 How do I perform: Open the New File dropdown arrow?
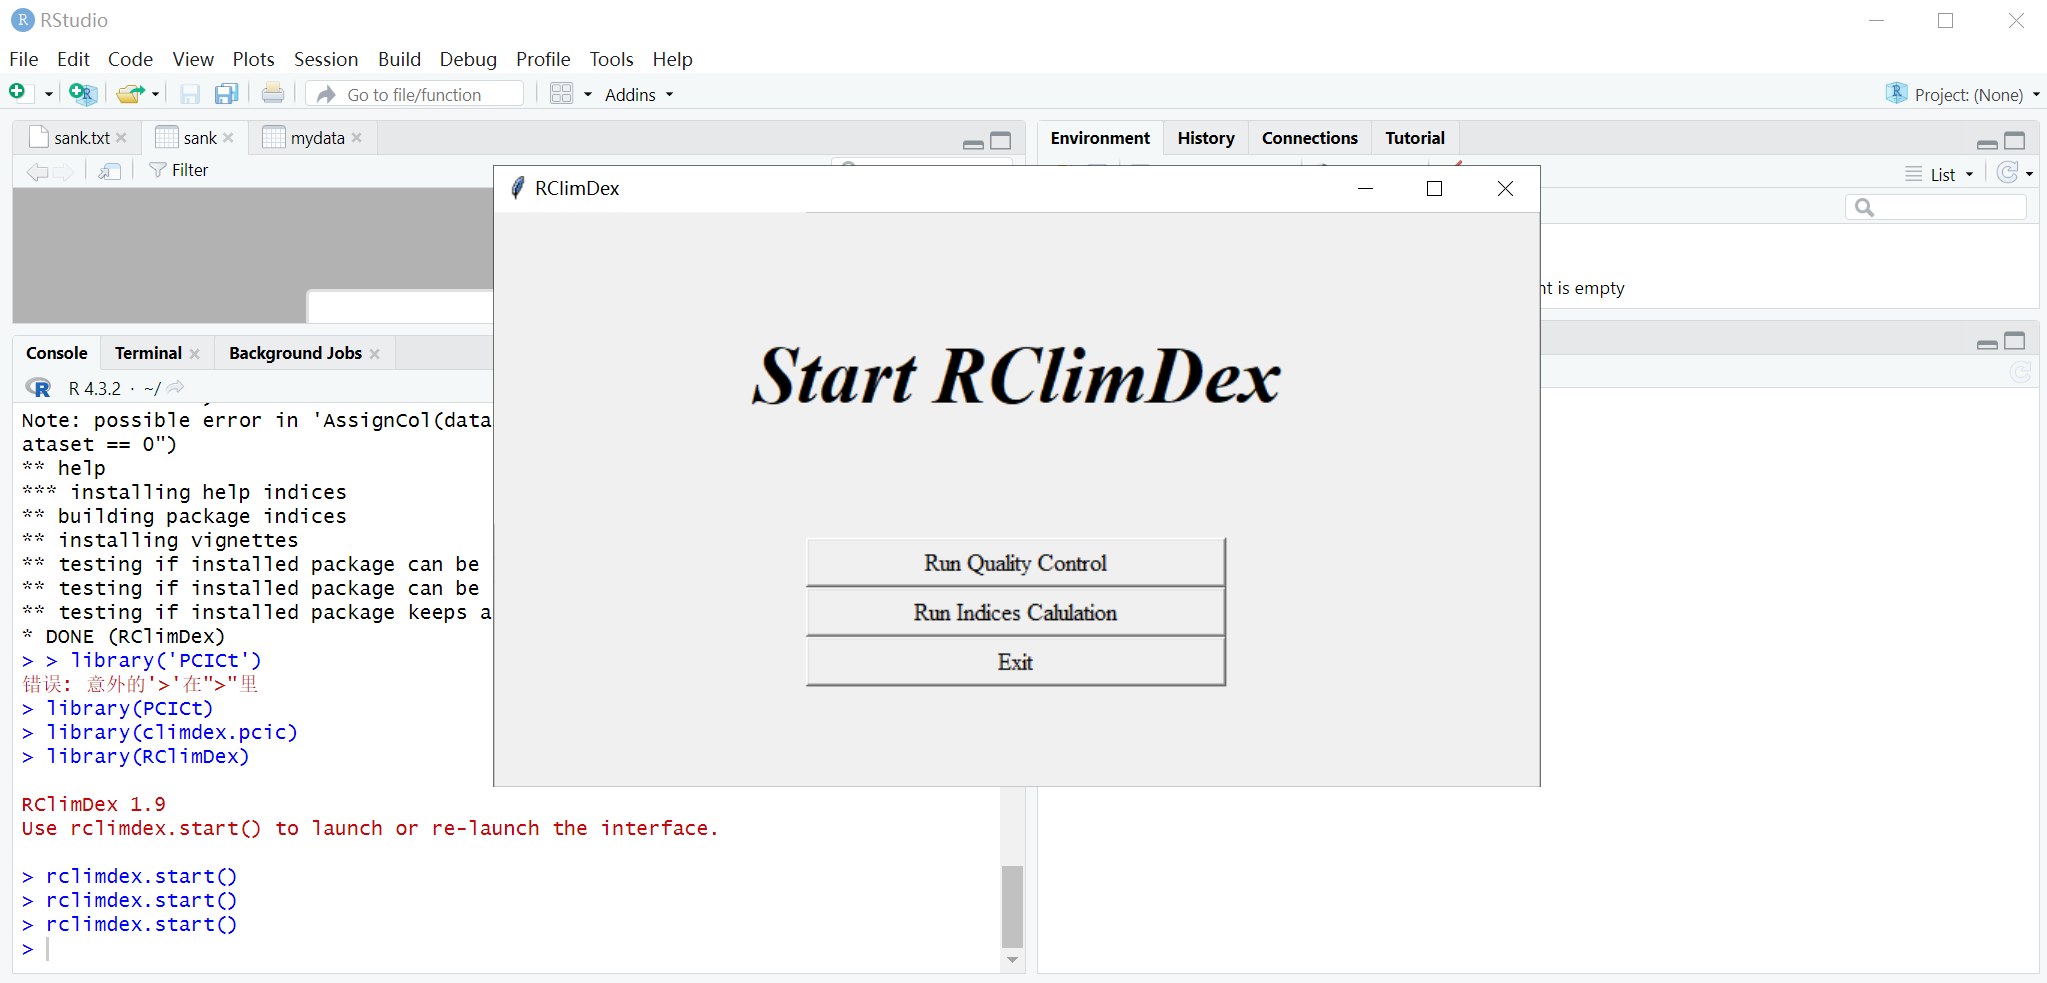click(48, 95)
